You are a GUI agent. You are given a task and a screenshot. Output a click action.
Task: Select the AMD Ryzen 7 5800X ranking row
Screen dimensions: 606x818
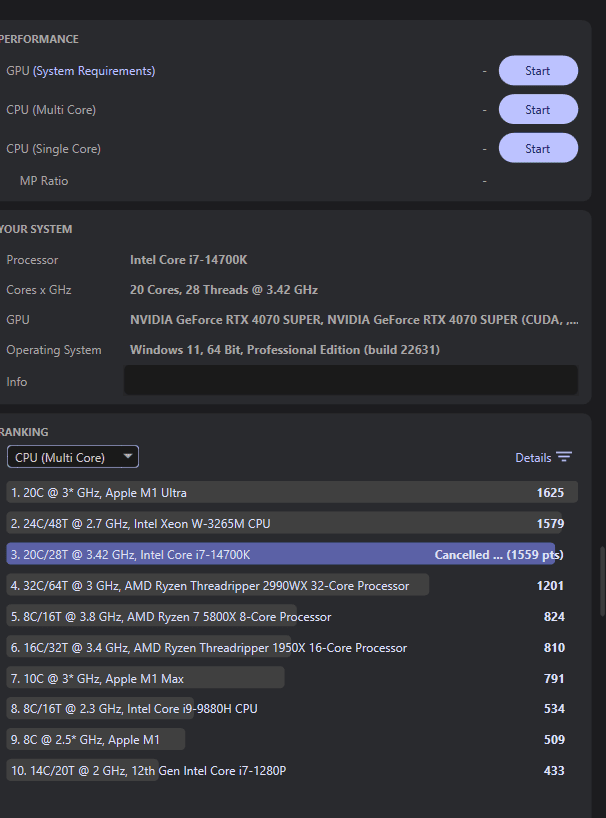292,616
